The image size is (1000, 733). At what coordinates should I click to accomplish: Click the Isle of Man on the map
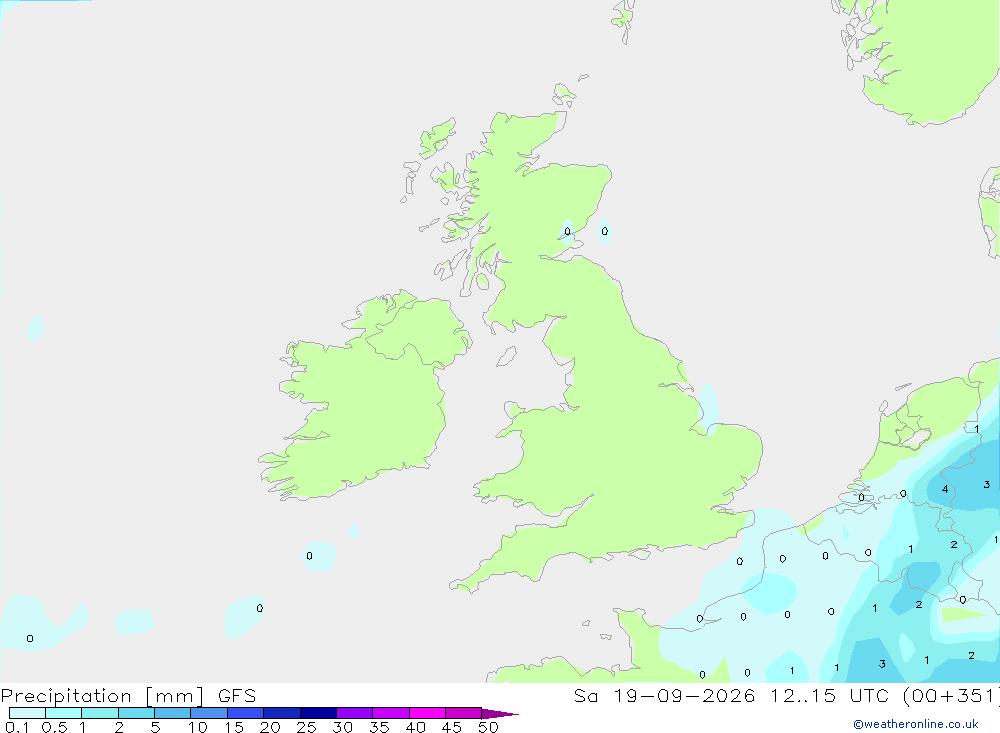506,356
